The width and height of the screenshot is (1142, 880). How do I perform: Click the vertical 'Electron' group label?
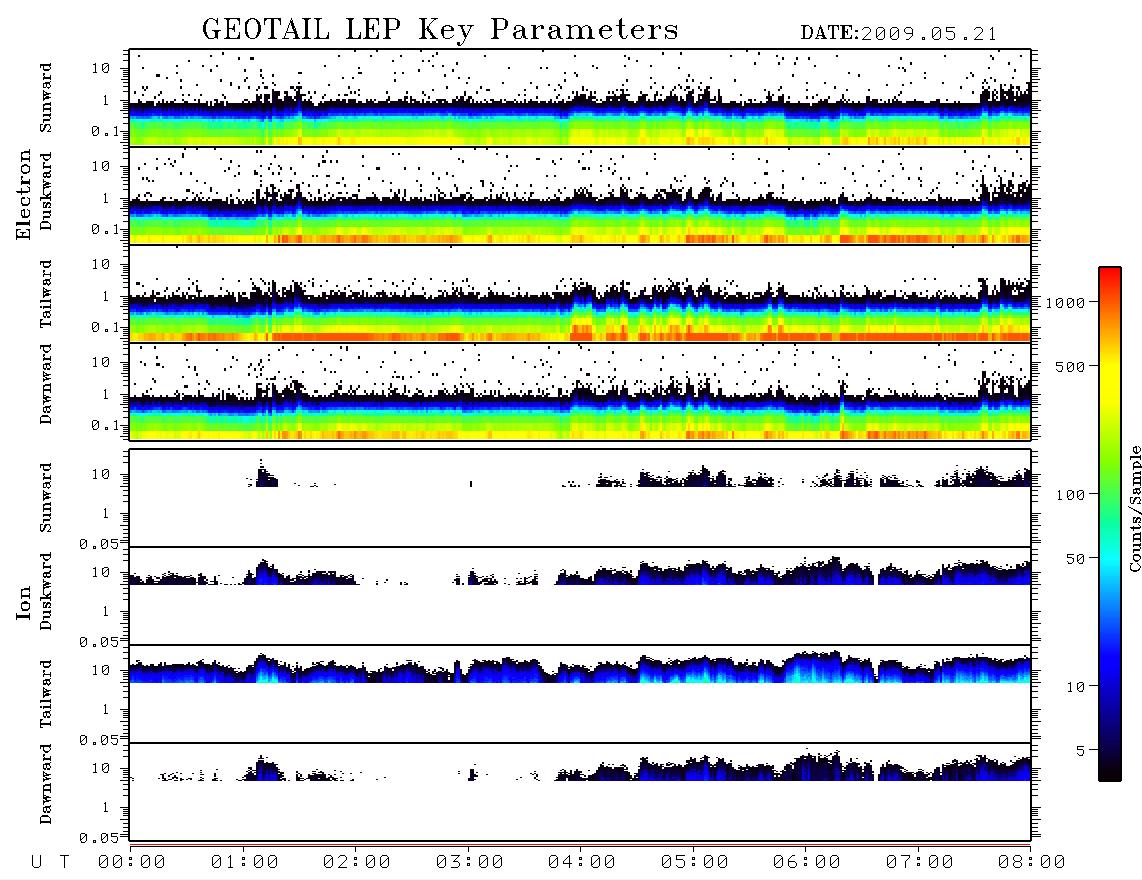click(x=23, y=194)
